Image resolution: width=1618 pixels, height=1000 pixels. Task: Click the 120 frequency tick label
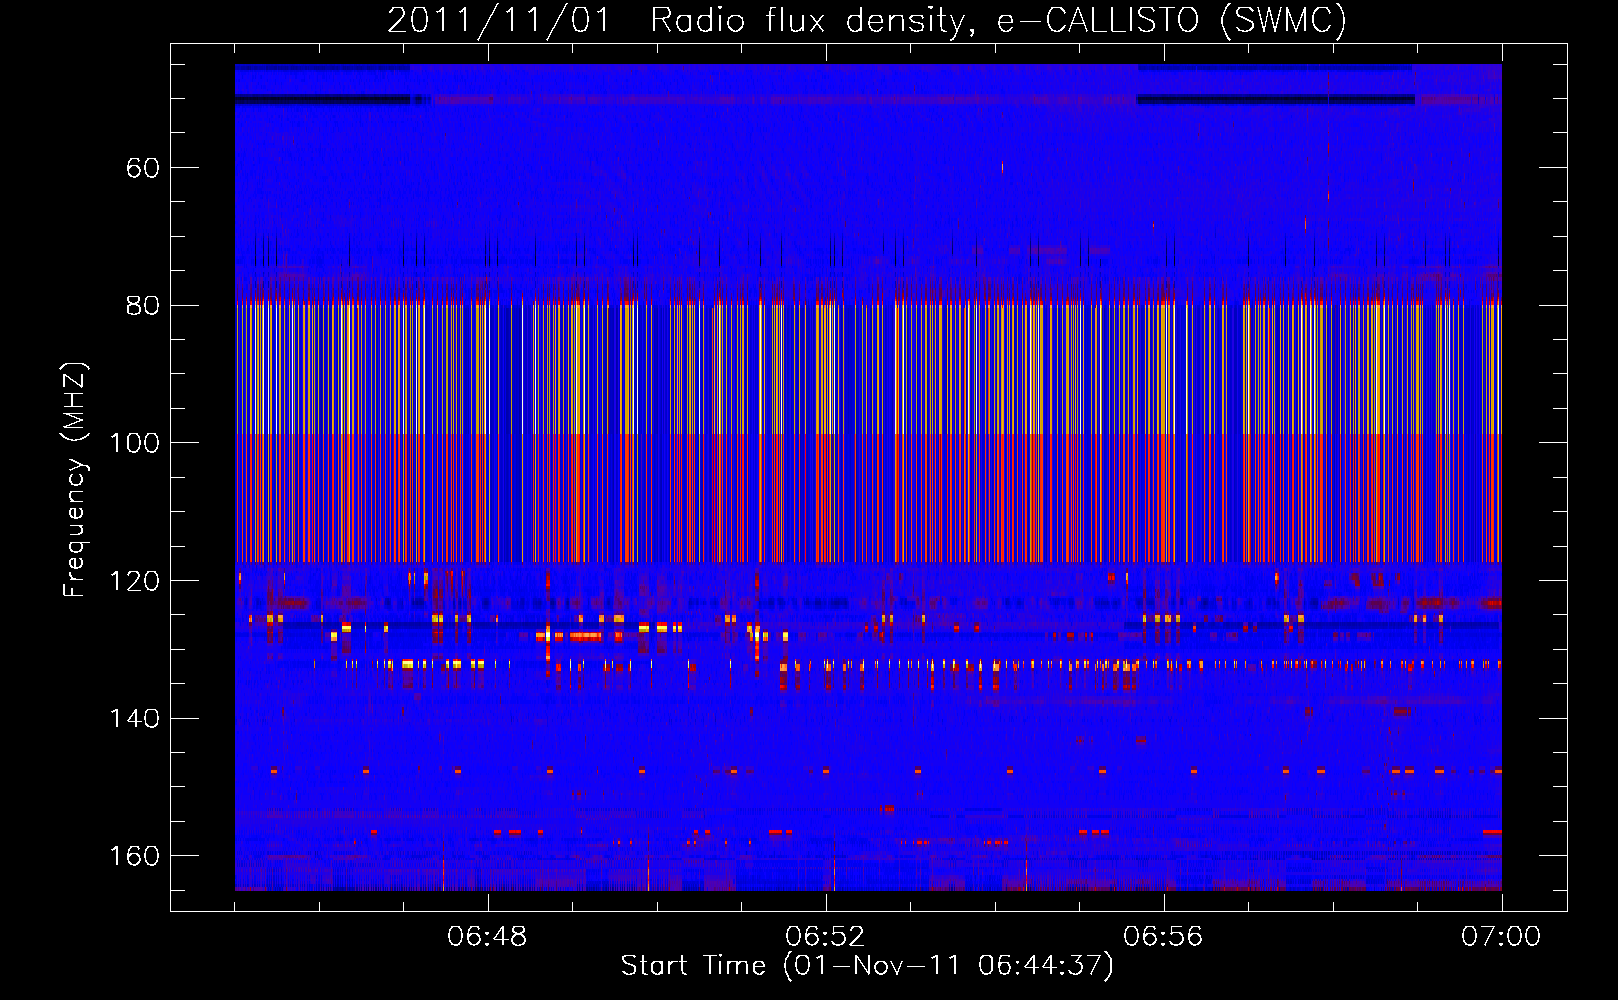pos(135,581)
